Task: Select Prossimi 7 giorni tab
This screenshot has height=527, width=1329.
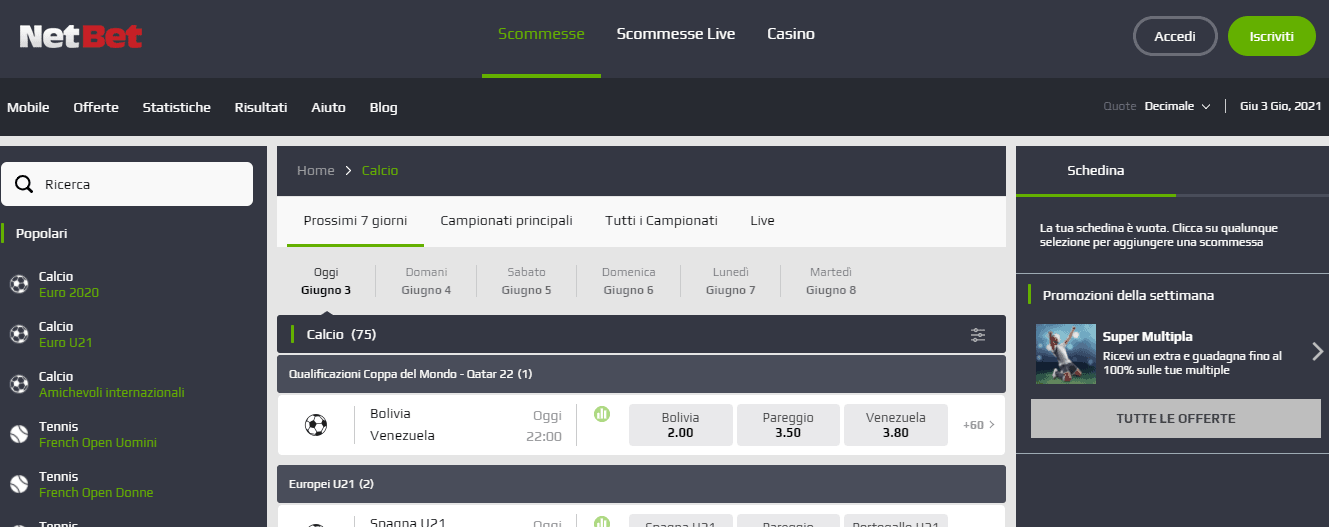Action: click(355, 221)
